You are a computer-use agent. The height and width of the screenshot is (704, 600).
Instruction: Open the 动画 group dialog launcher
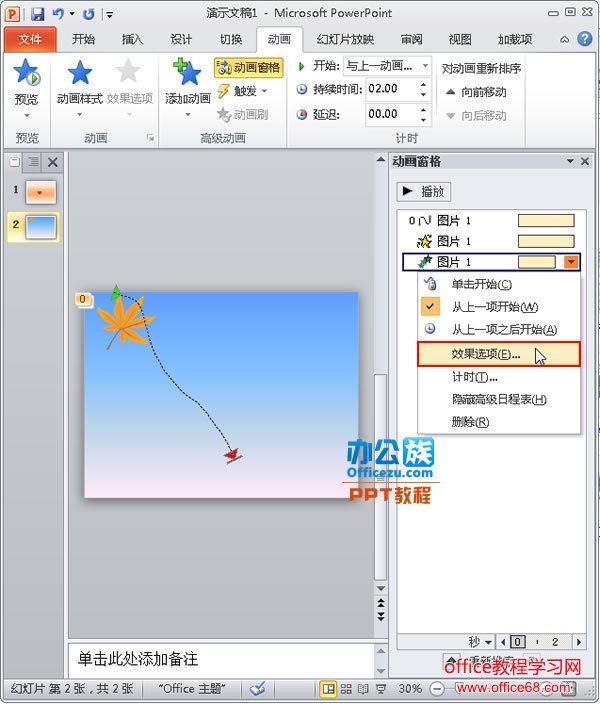150,138
